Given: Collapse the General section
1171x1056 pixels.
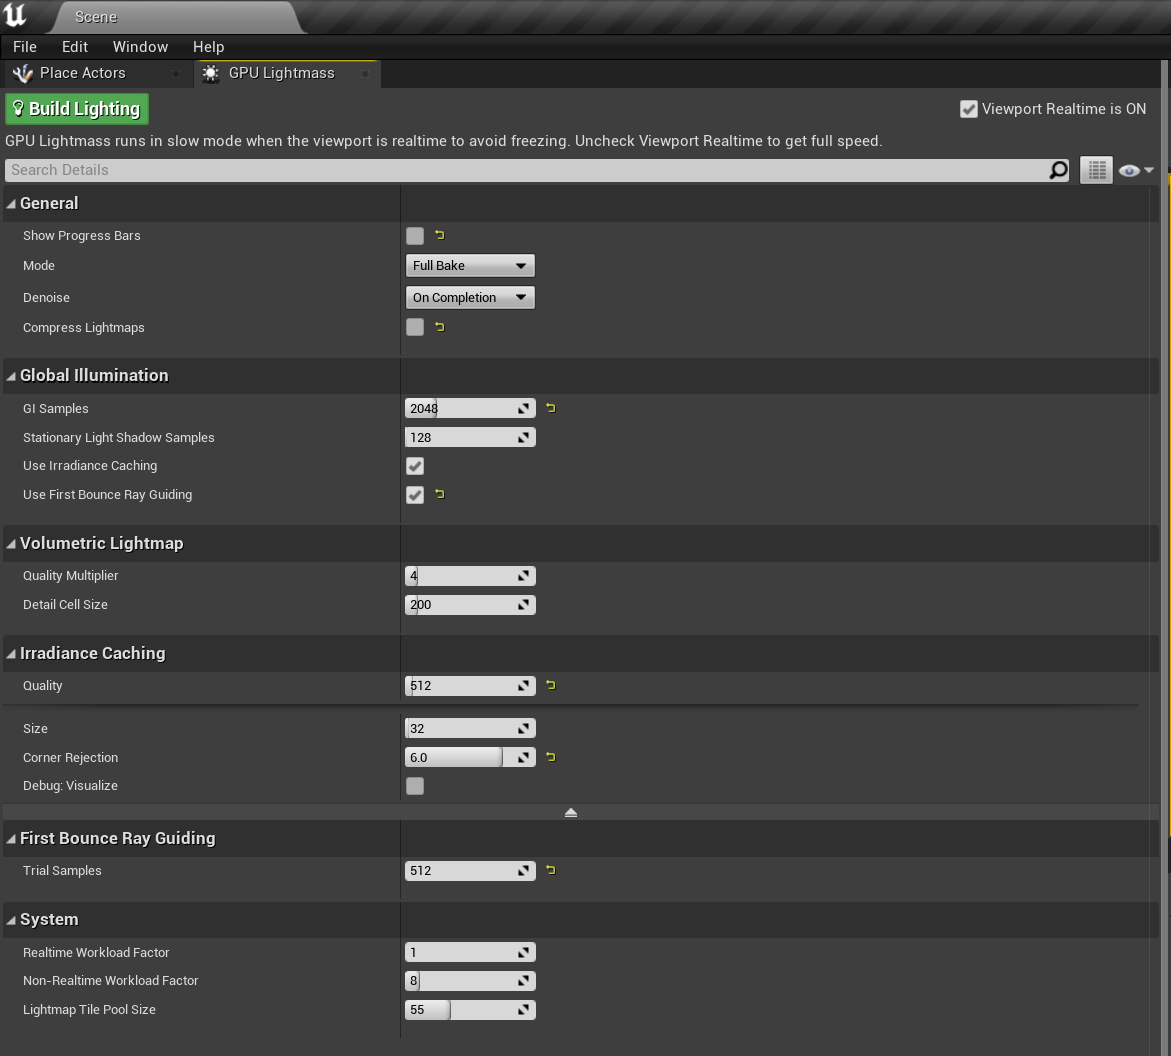Looking at the screenshot, I should (11, 204).
